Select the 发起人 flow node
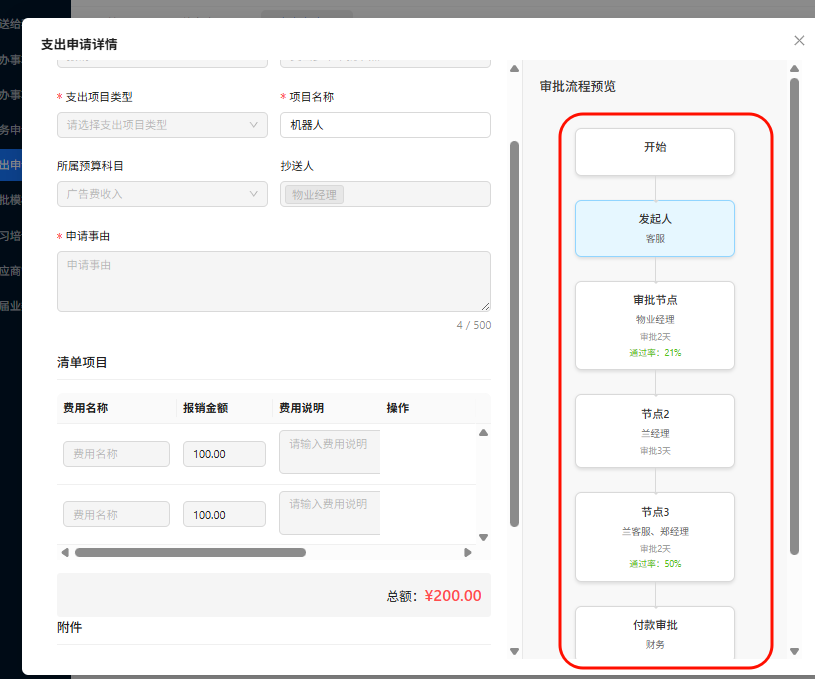Viewport: 815px width, 679px height. 654,228
